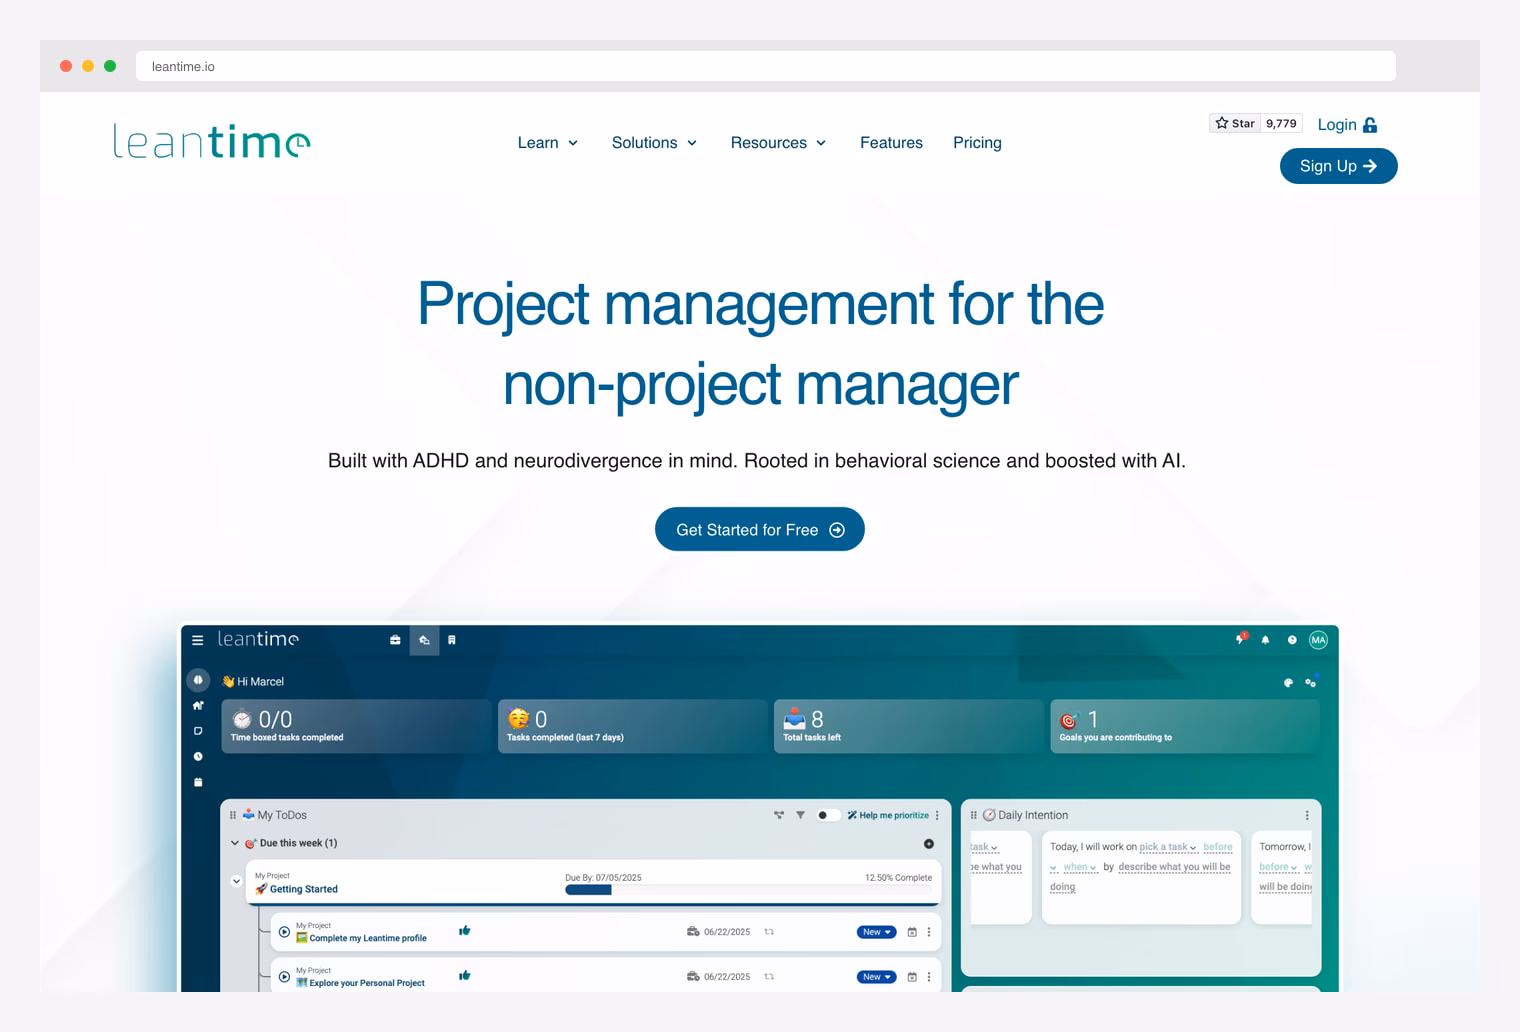The width and height of the screenshot is (1520, 1032).
Task: Click the Time boxed tasks completed card
Action: click(x=356, y=726)
